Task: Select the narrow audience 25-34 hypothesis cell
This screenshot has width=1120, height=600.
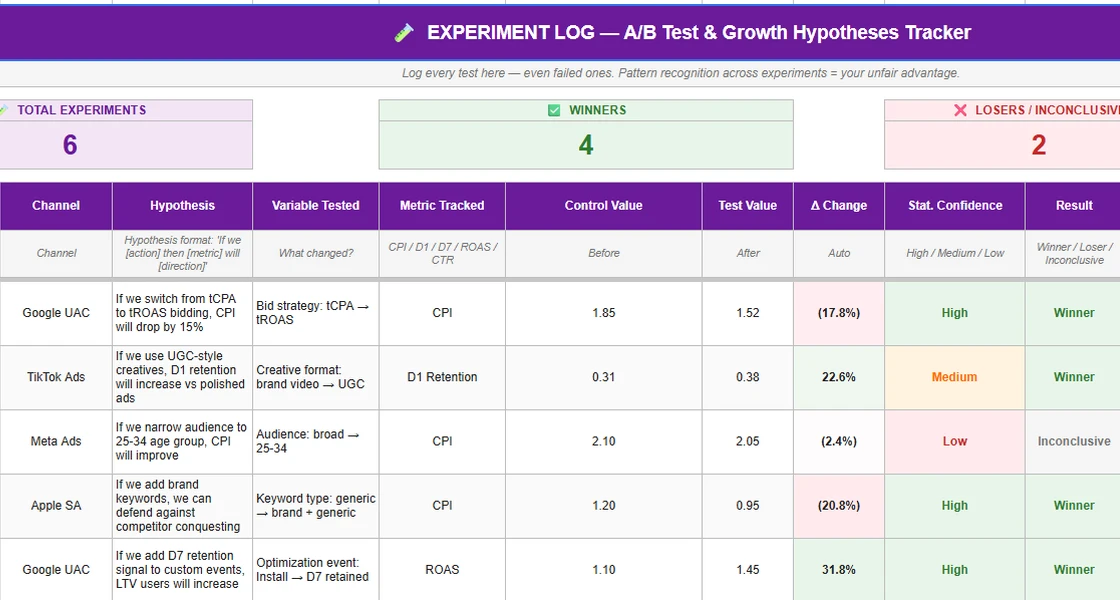Action: coord(182,441)
